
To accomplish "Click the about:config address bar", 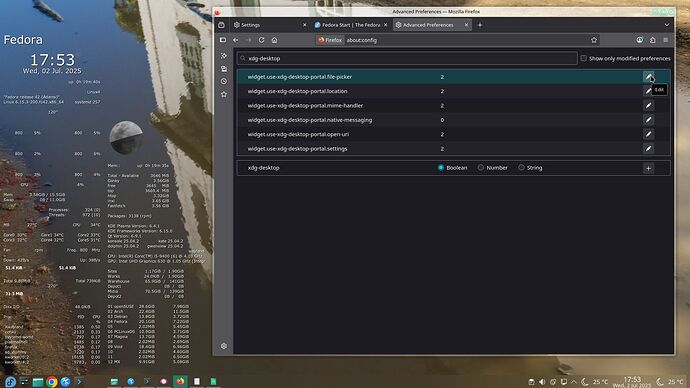I will point(458,40).
